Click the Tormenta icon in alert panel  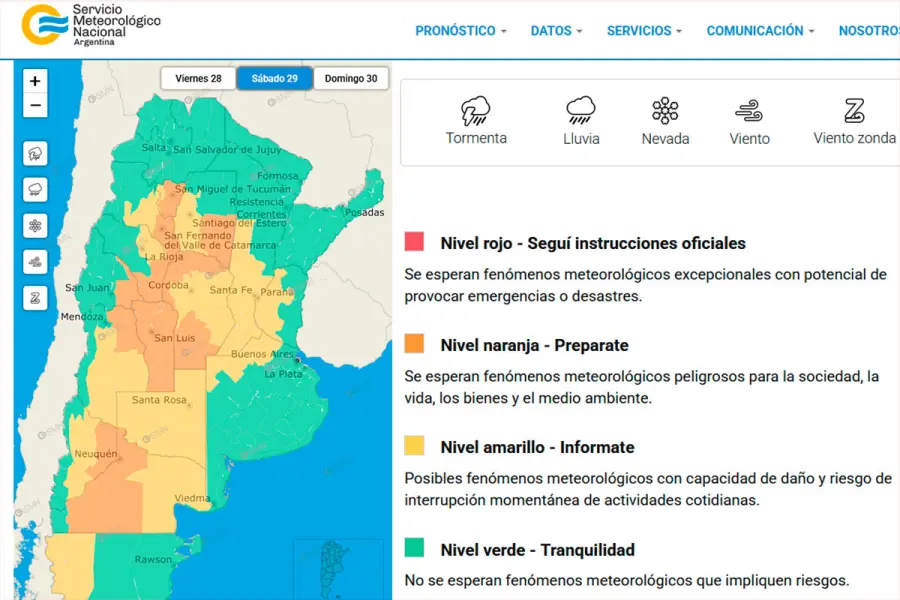click(476, 110)
